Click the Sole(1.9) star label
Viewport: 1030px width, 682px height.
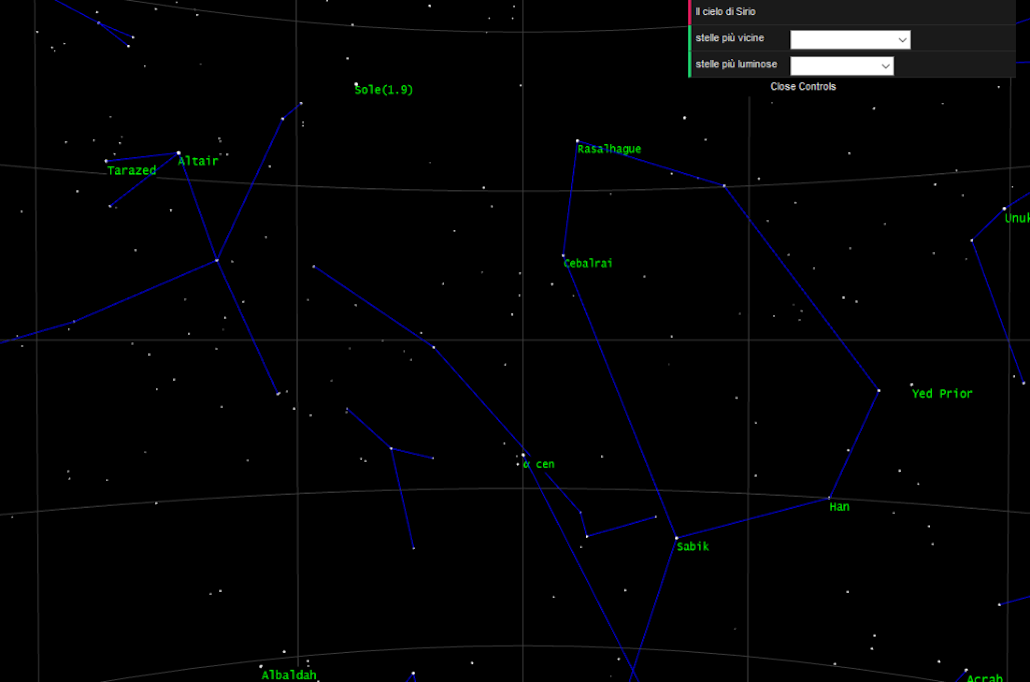click(384, 90)
